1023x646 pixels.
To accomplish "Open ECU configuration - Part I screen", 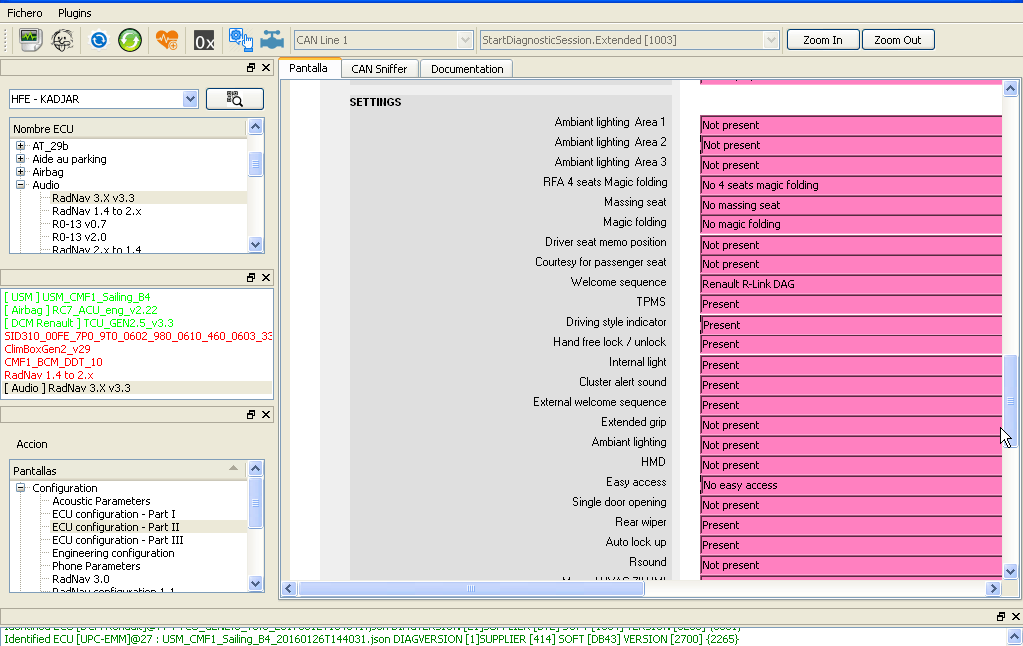I will tap(114, 514).
